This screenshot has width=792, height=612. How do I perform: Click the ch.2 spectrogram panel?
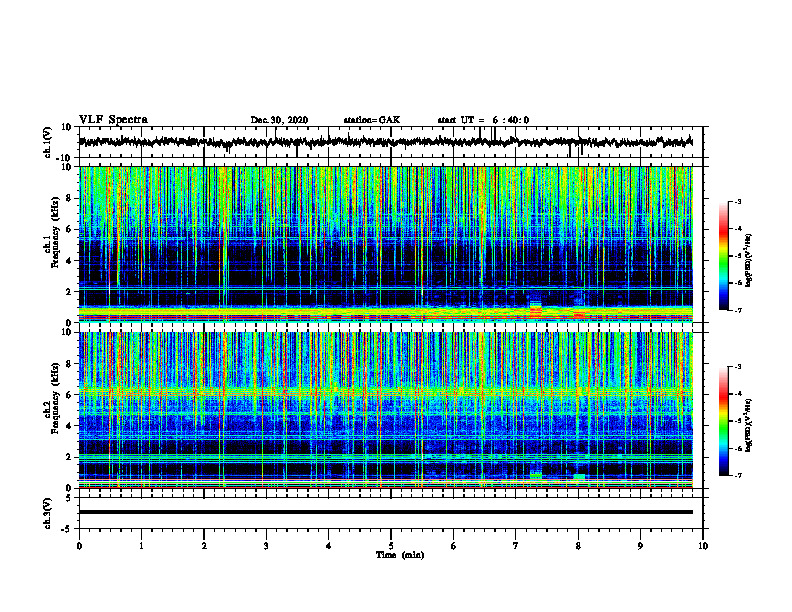coord(386,410)
